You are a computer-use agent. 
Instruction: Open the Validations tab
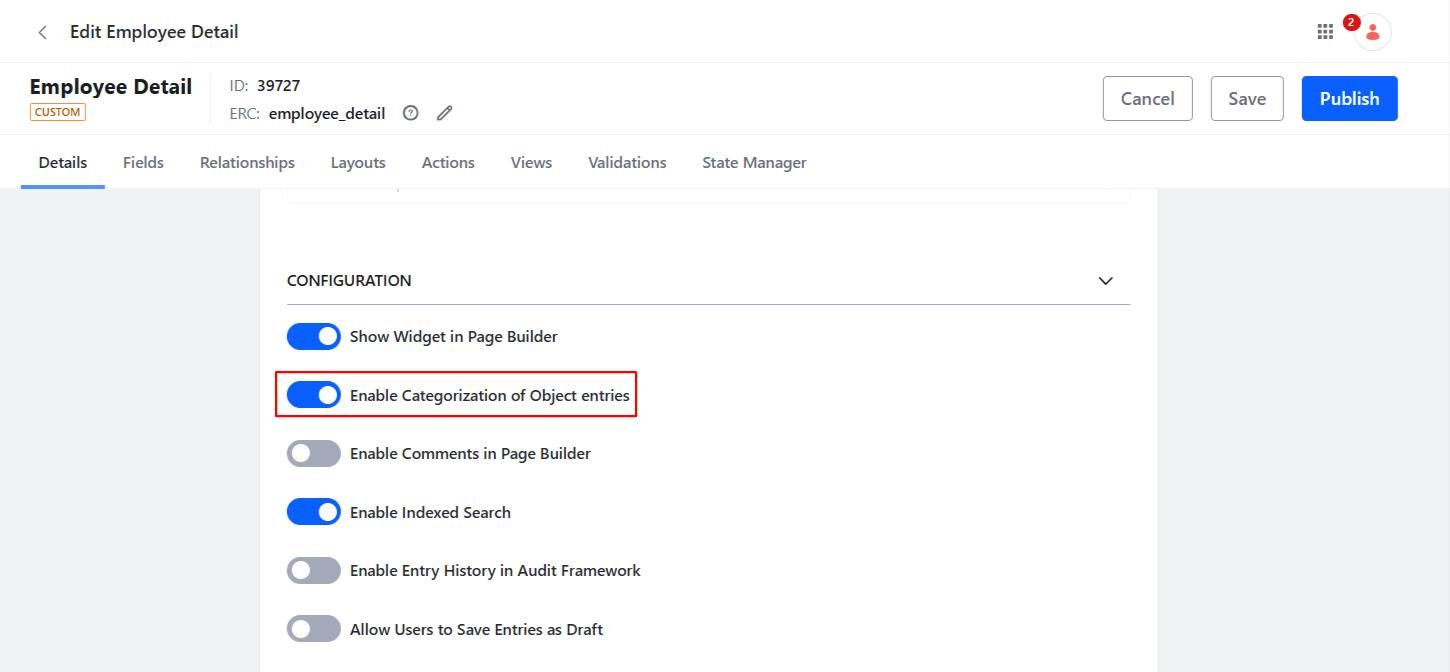pos(627,162)
